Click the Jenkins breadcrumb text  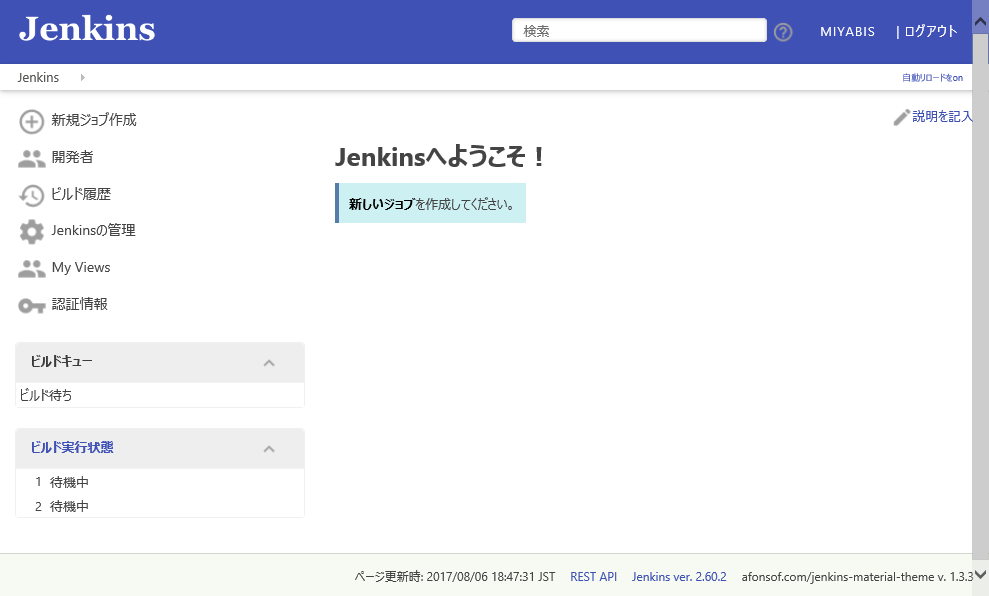click(38, 78)
